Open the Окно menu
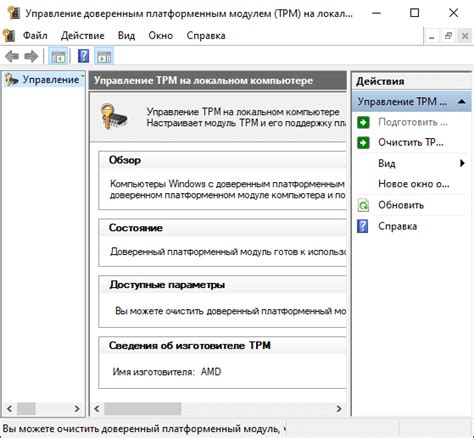 (x=161, y=36)
